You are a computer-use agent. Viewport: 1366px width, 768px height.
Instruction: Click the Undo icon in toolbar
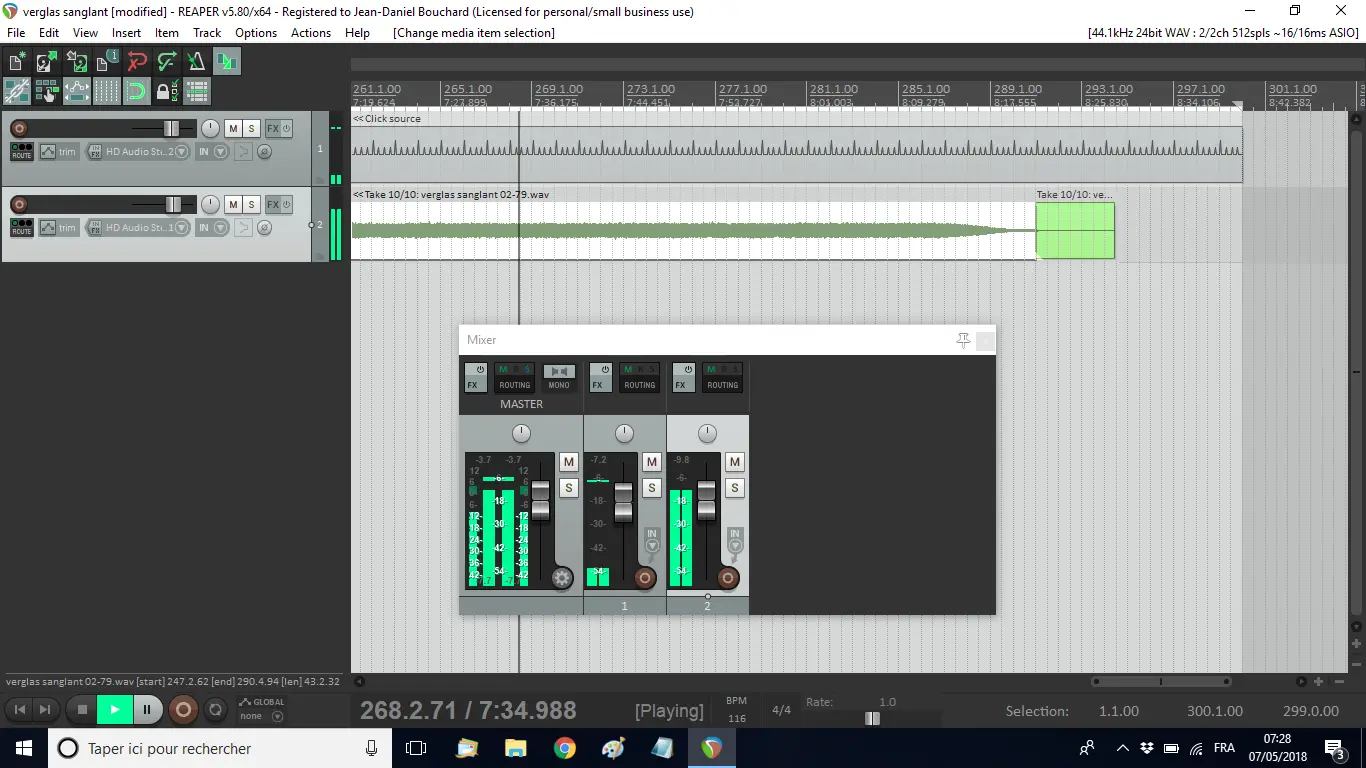click(137, 62)
